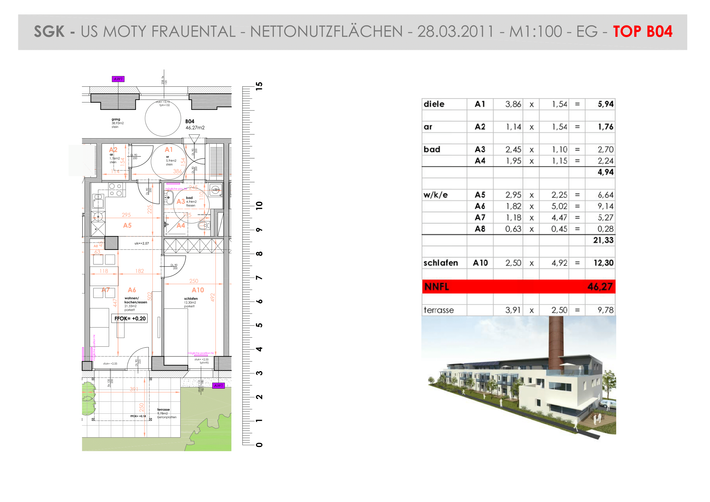Select the red NNFL total row
The width and height of the screenshot is (710, 502).
coord(518,287)
